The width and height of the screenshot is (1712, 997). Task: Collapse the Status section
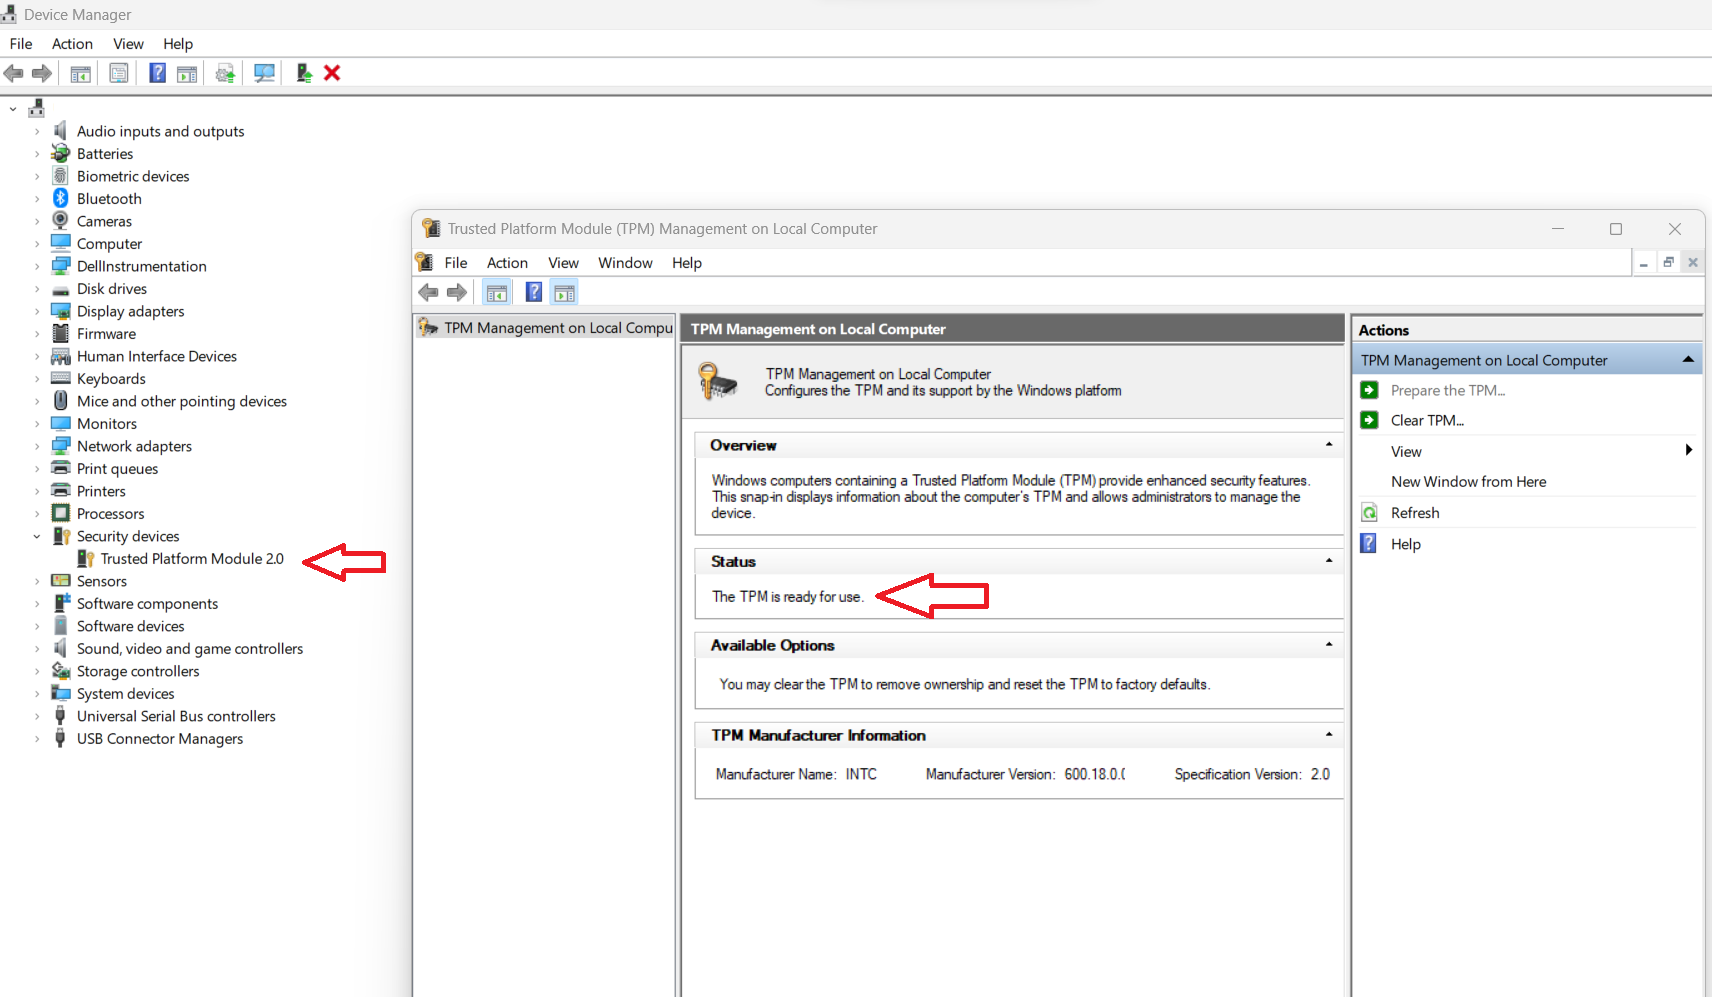pyautogui.click(x=1329, y=560)
